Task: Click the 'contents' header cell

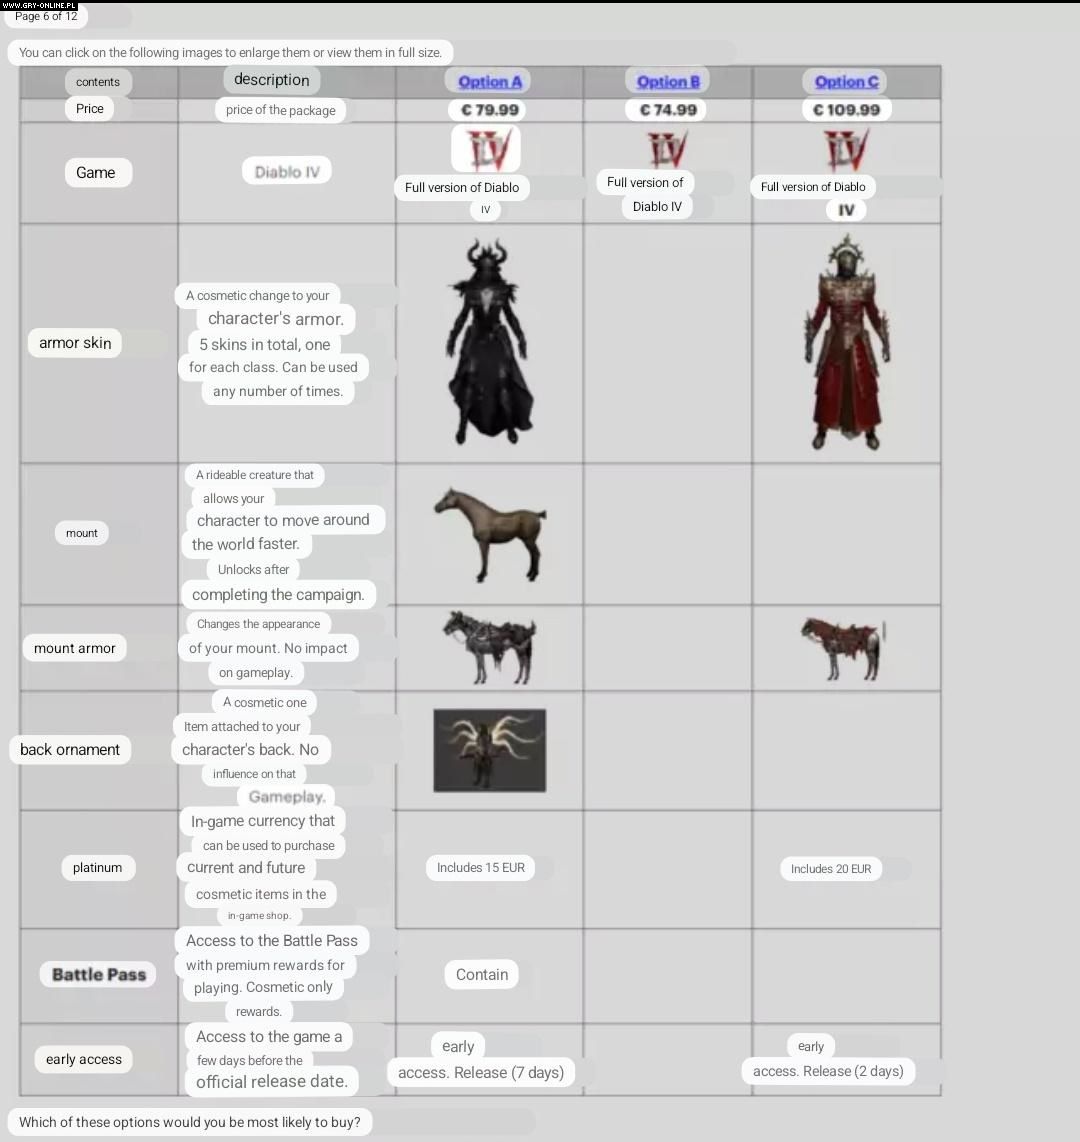Action: (98, 82)
